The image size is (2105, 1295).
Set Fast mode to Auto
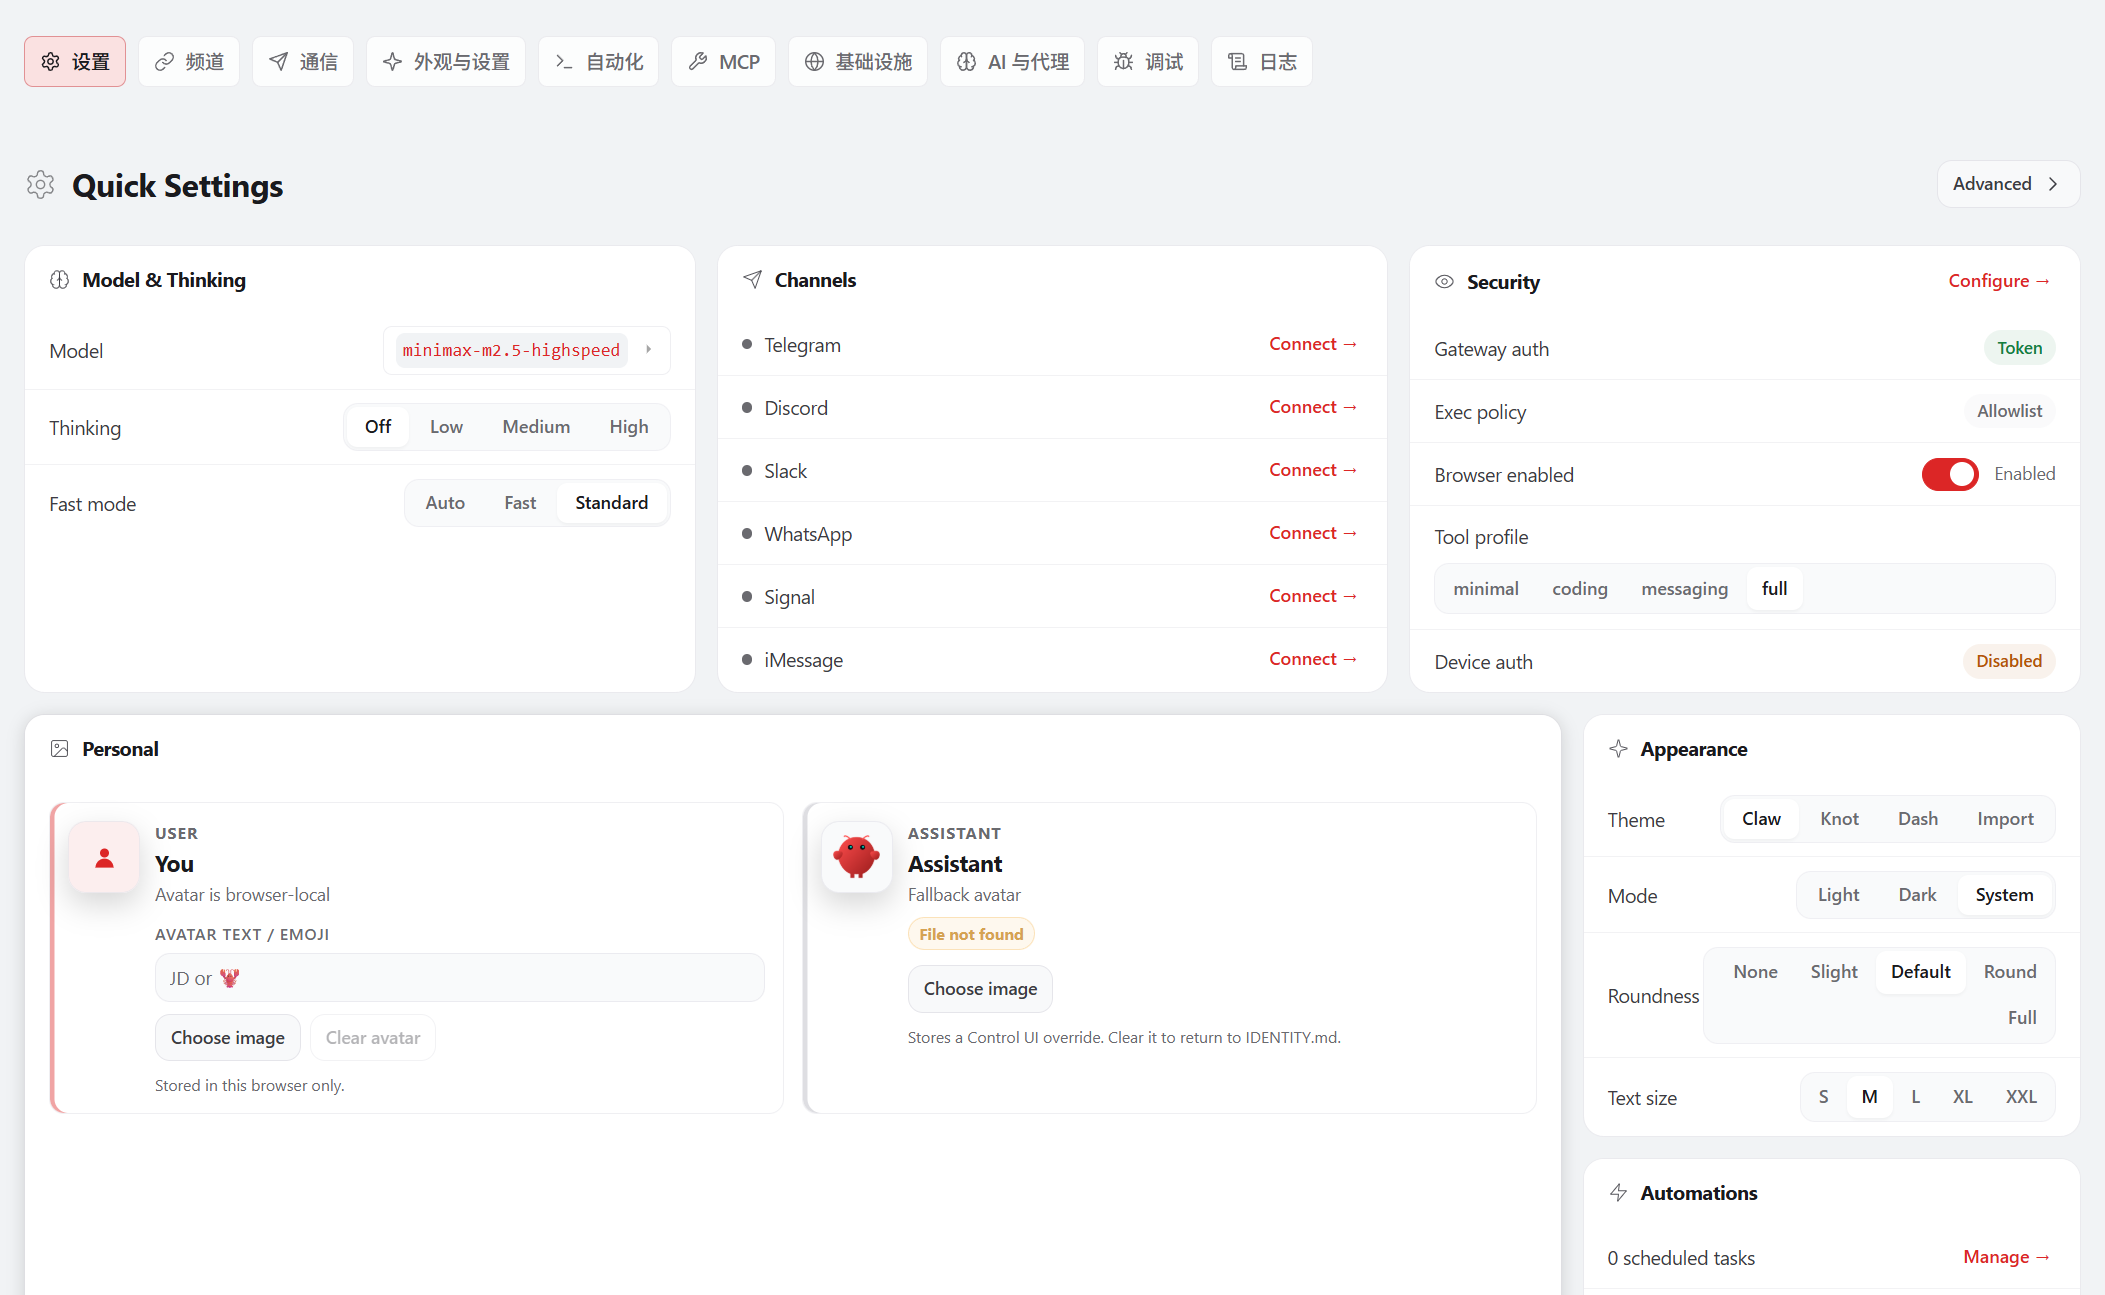point(445,503)
